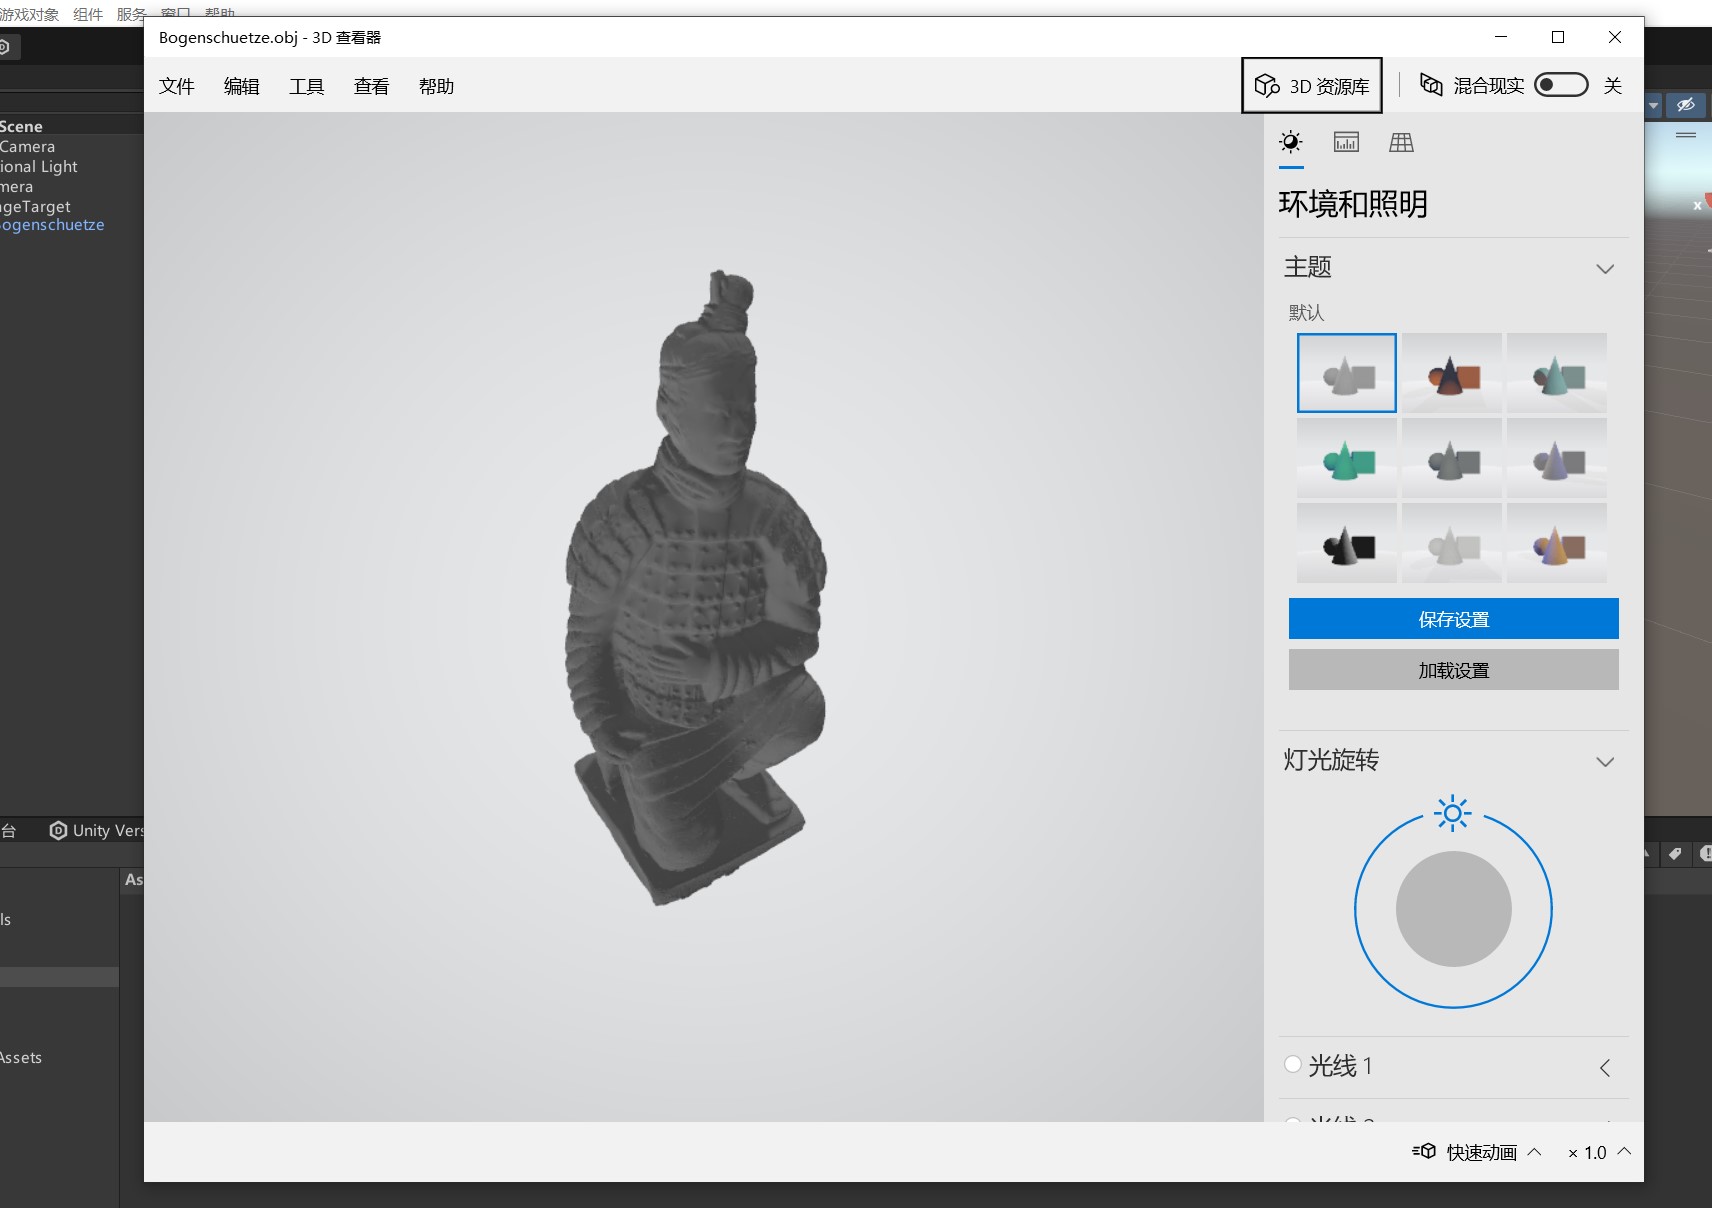Click the 保存设置 button
This screenshot has width=1712, height=1208.
(1453, 619)
